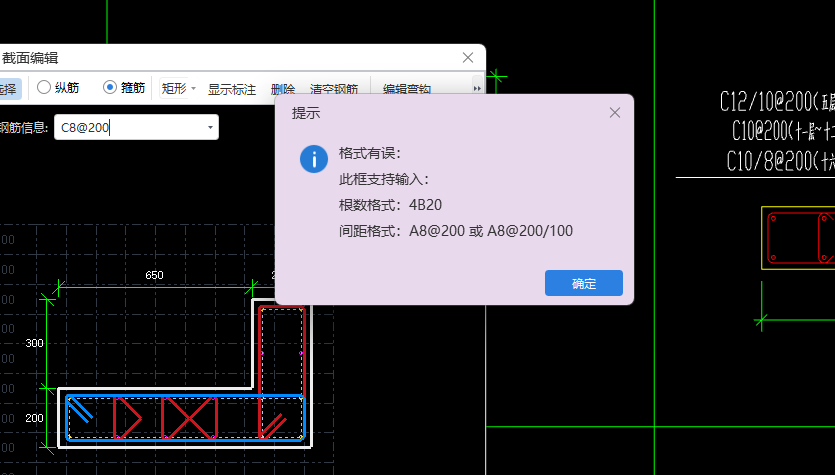Click the C10@200 annotation in the drawing
Screen dimensions: 835x475
point(783,130)
